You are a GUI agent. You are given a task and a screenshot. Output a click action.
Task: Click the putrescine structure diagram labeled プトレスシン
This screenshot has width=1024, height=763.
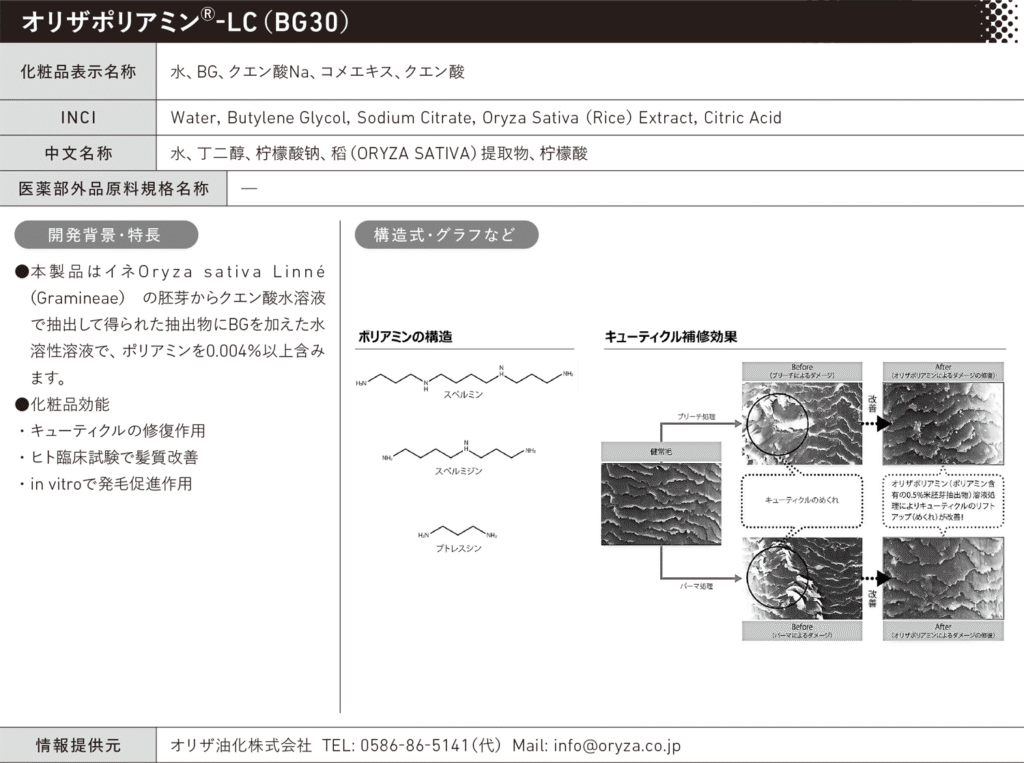458,539
